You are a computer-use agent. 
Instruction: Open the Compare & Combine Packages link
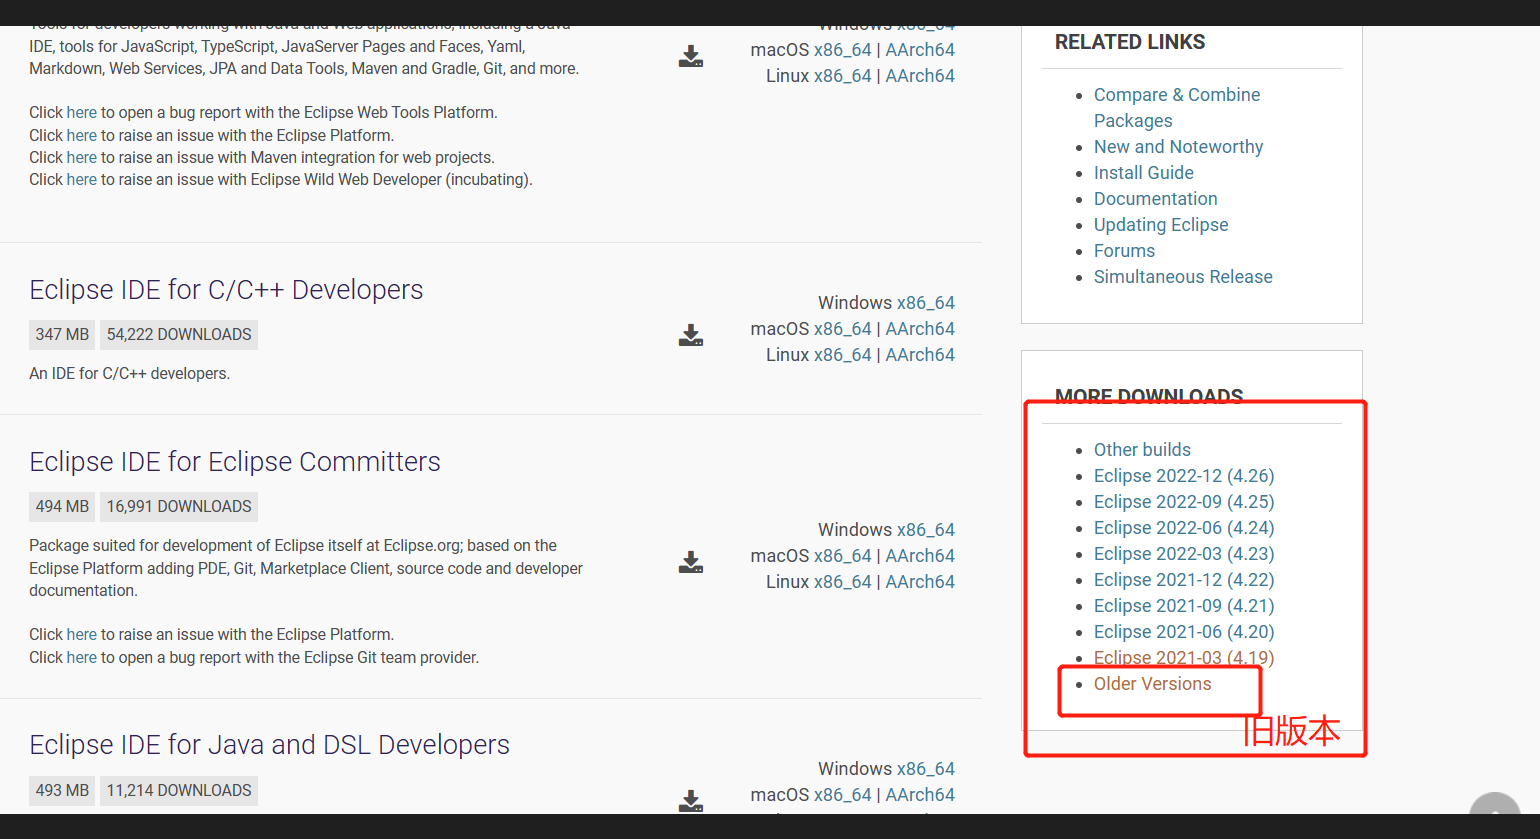(x=1176, y=108)
